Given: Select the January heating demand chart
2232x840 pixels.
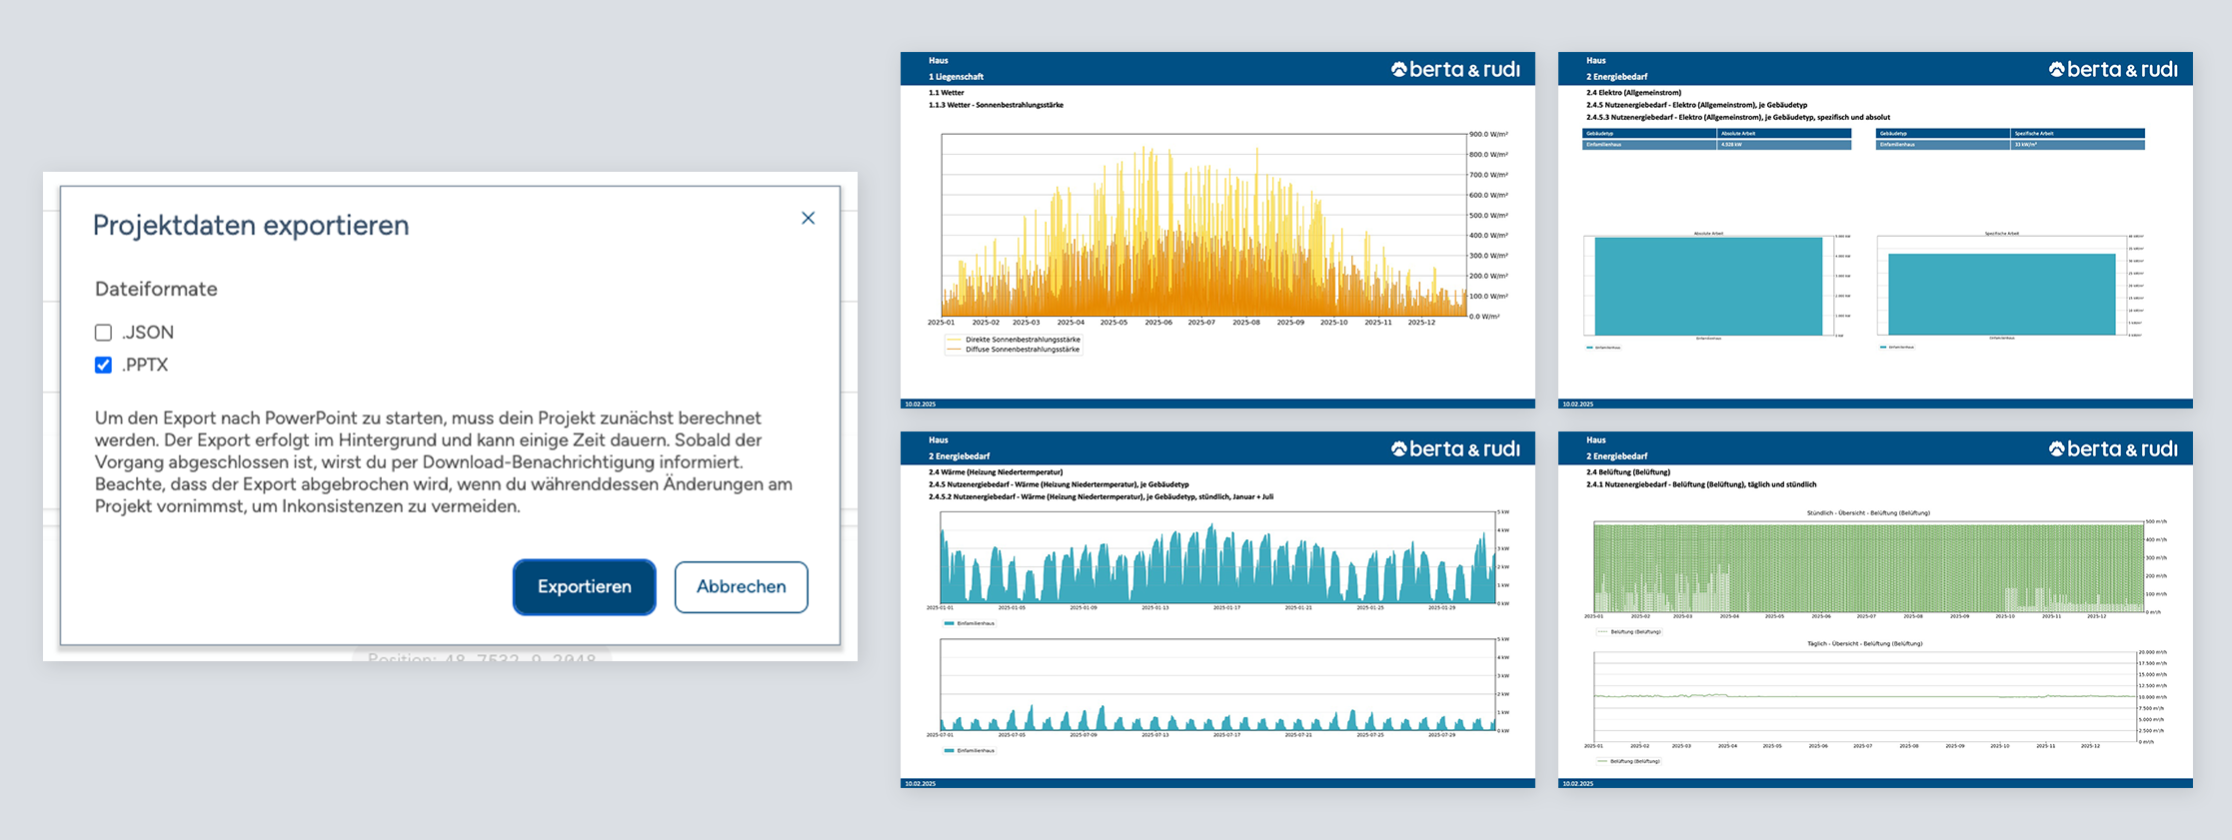Looking at the screenshot, I should tap(1216, 558).
